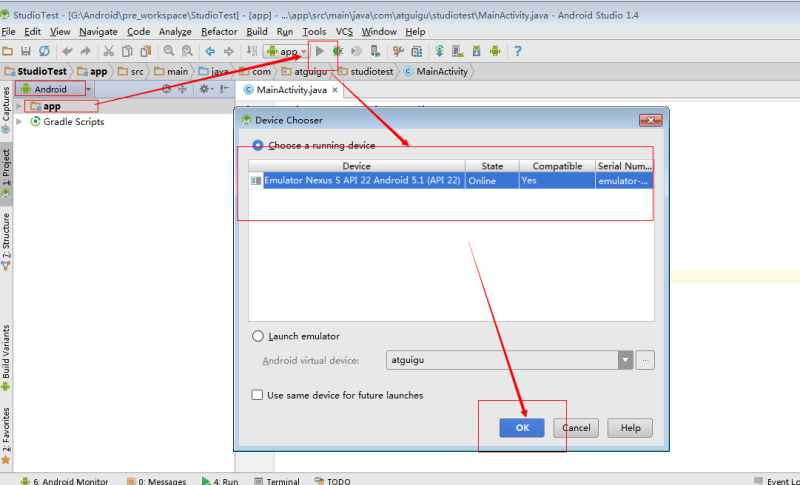Open the AVD Manager toolbar icon
The width and height of the screenshot is (800, 485).
[458, 51]
